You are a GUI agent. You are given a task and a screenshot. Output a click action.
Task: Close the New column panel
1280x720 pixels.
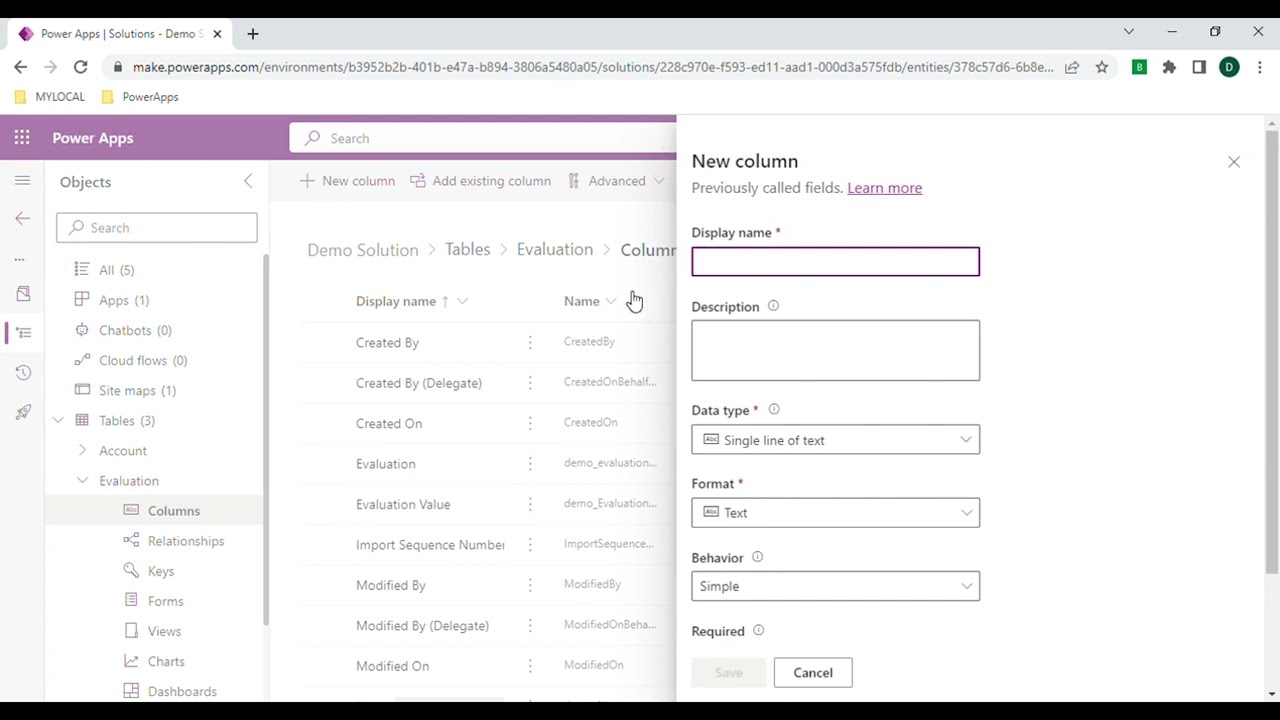tap(1234, 162)
